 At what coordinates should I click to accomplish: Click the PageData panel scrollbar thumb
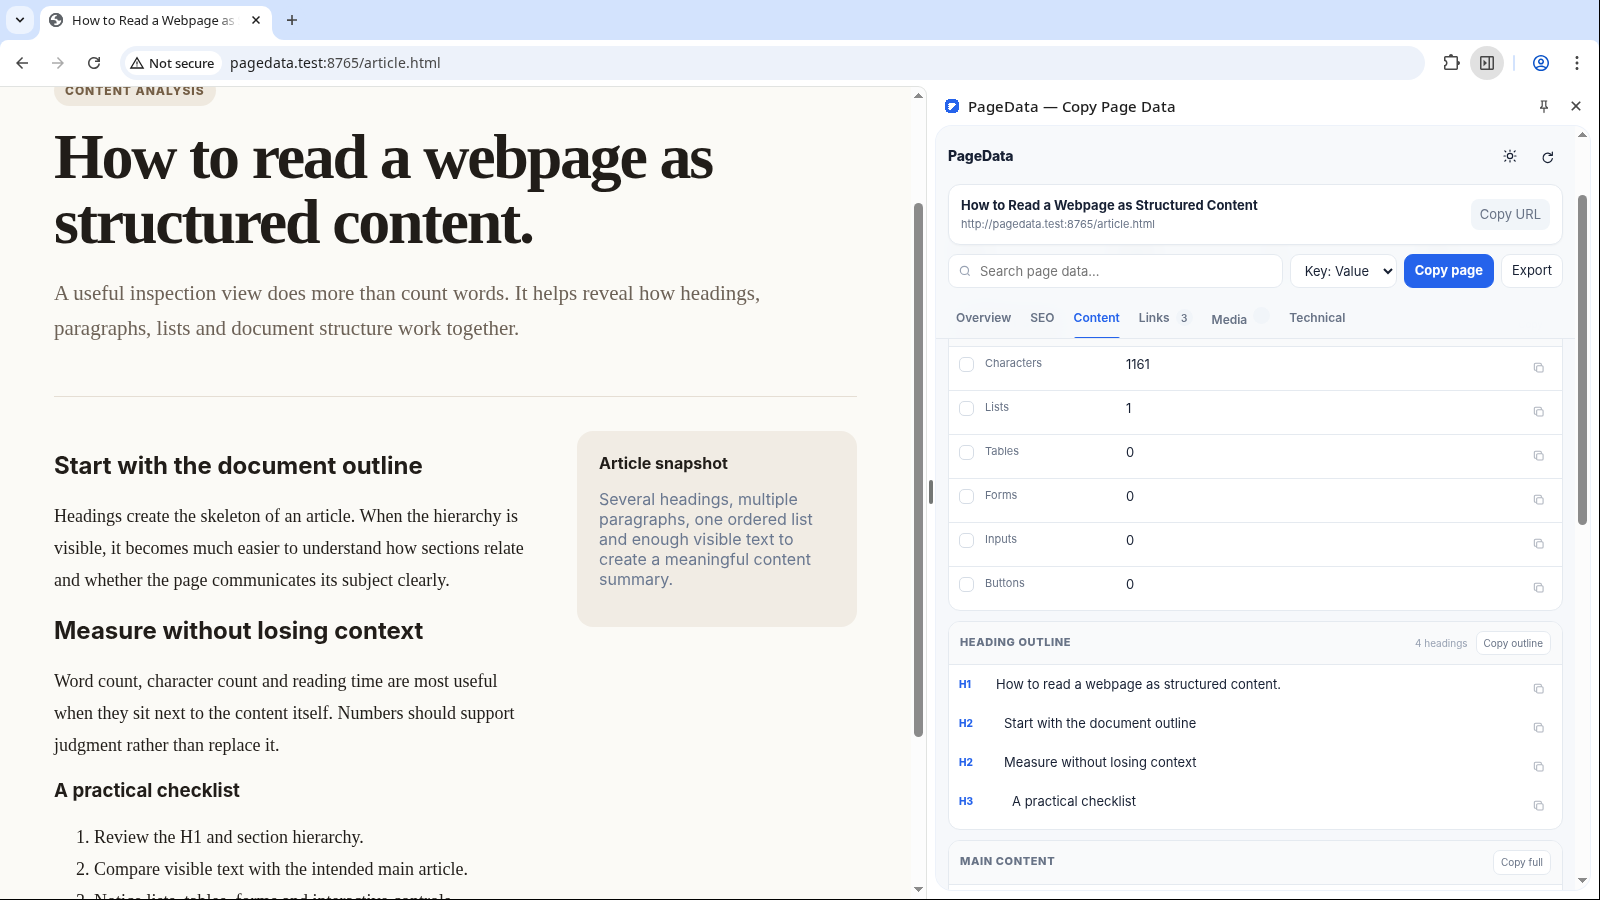(1582, 360)
